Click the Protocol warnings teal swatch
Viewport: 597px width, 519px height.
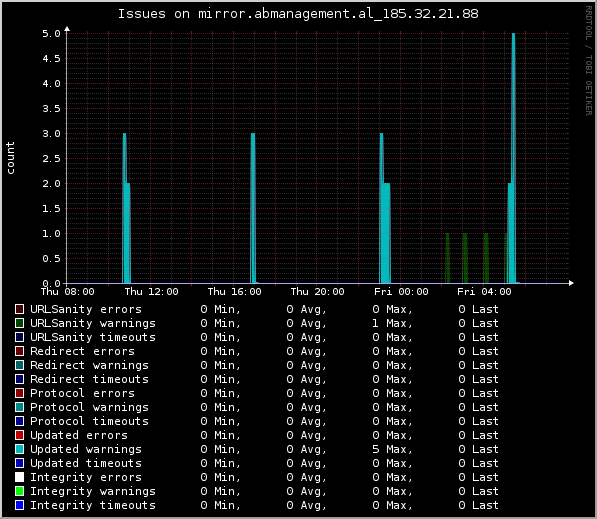click(x=19, y=407)
